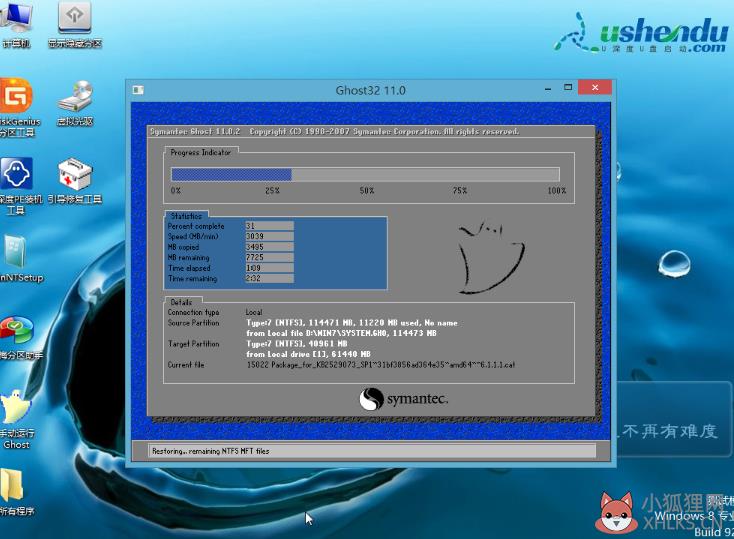Click the blue progress indicator bar
This screenshot has width=734, height=539.
(x=231, y=175)
